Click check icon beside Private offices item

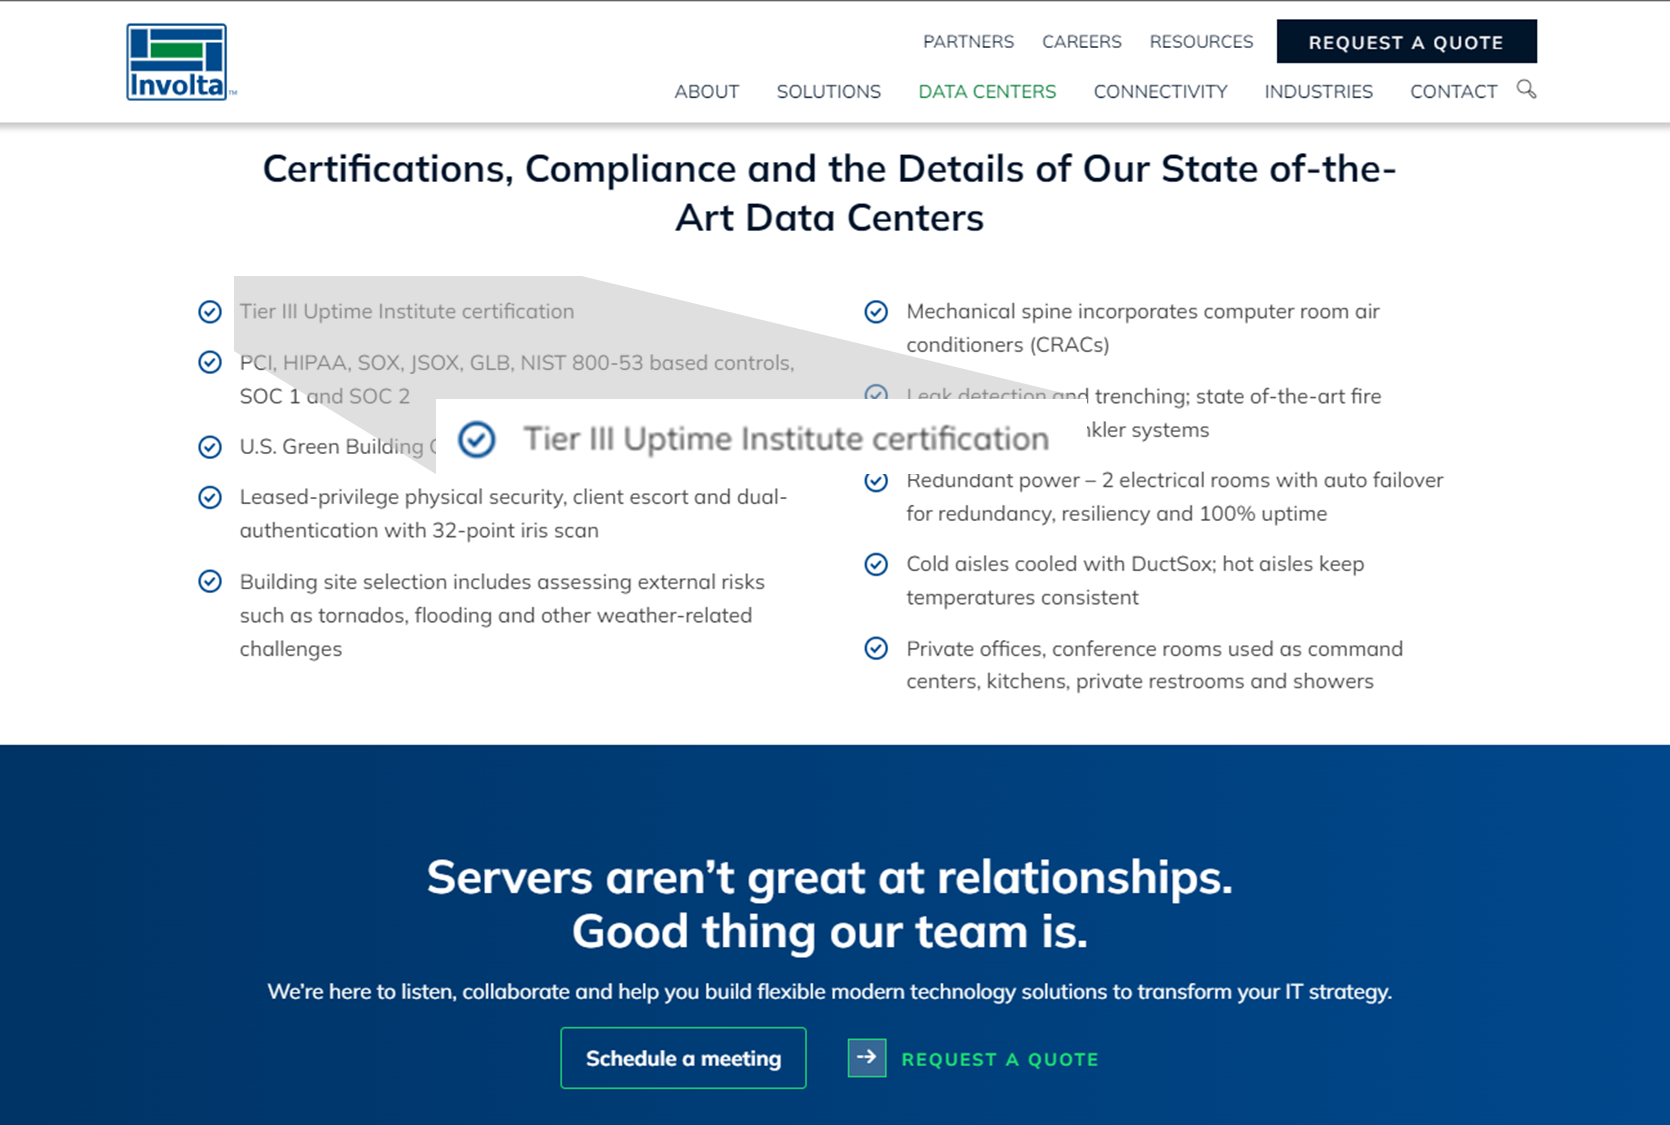(x=876, y=648)
